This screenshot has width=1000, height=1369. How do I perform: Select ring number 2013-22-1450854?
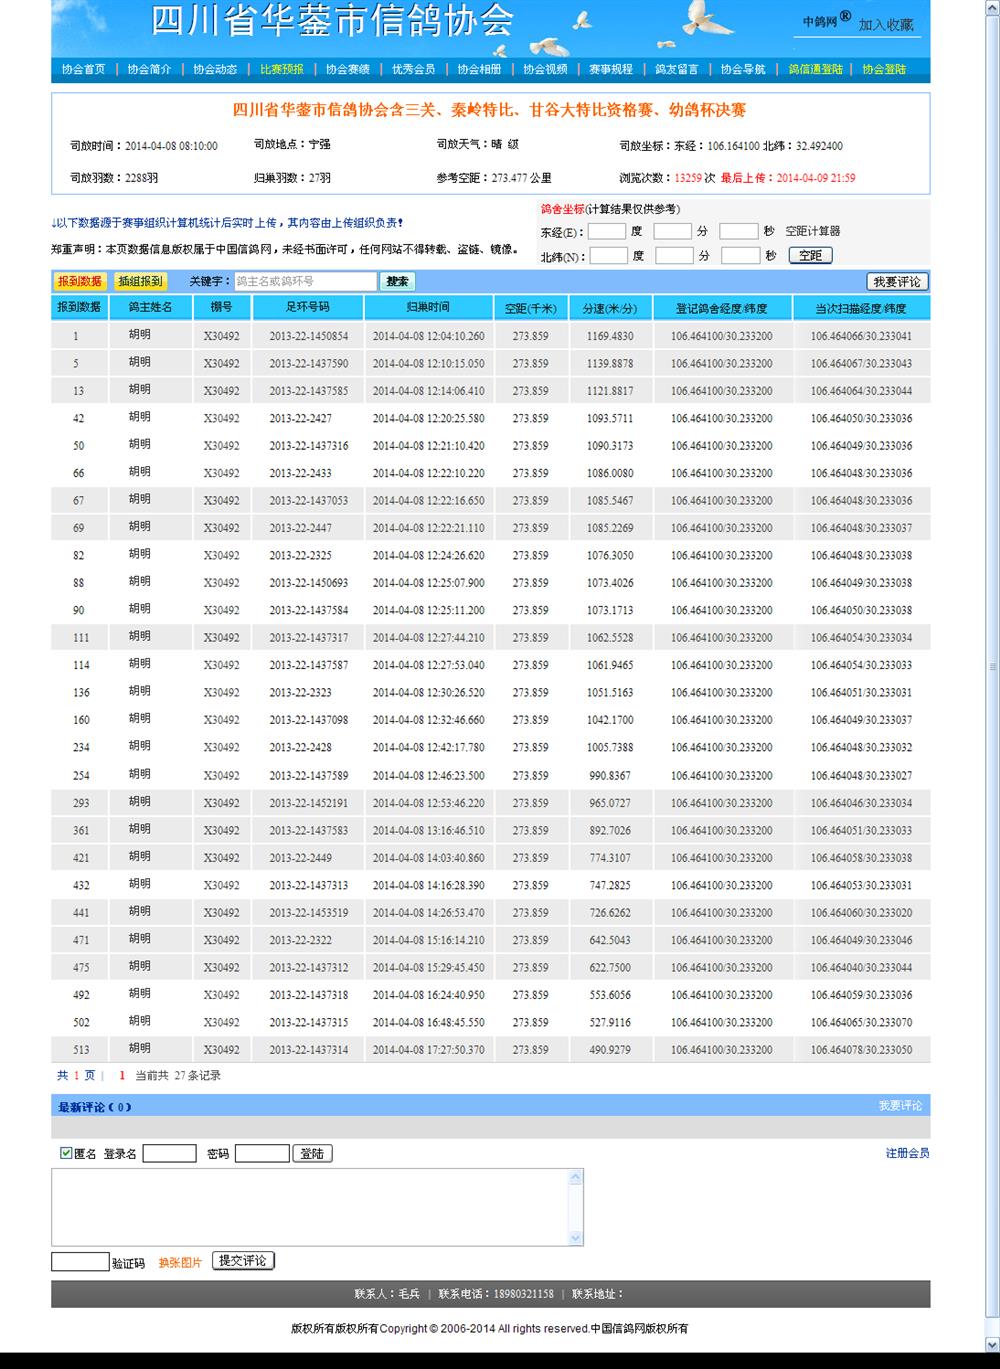(309, 336)
